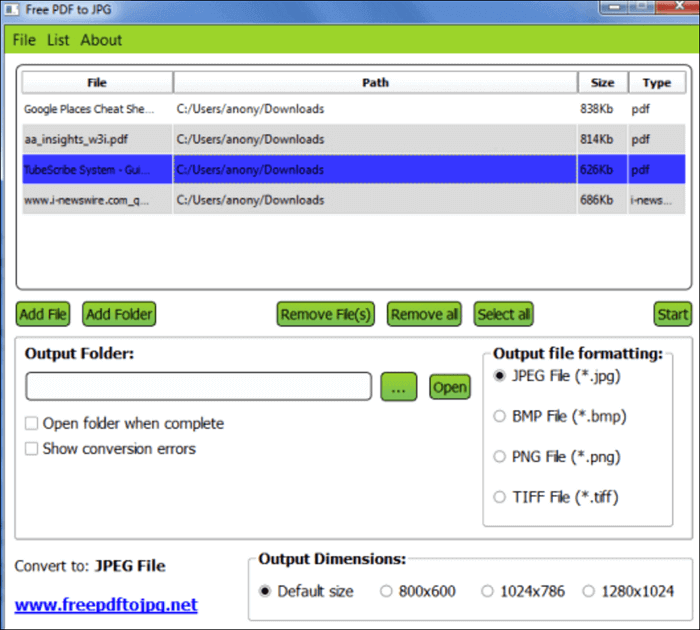
Task: Choose 1280x1024 output dimensions
Action: [588, 591]
